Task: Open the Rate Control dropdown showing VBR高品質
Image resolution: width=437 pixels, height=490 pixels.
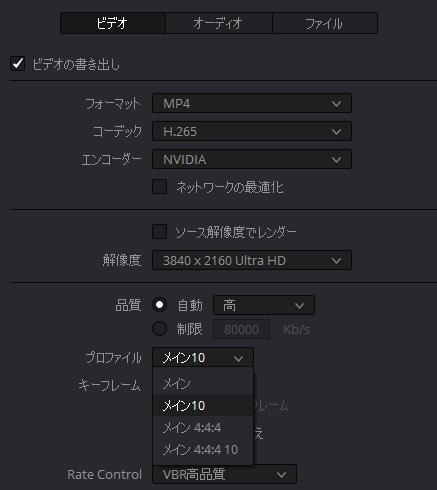Action: pyautogui.click(x=224, y=474)
